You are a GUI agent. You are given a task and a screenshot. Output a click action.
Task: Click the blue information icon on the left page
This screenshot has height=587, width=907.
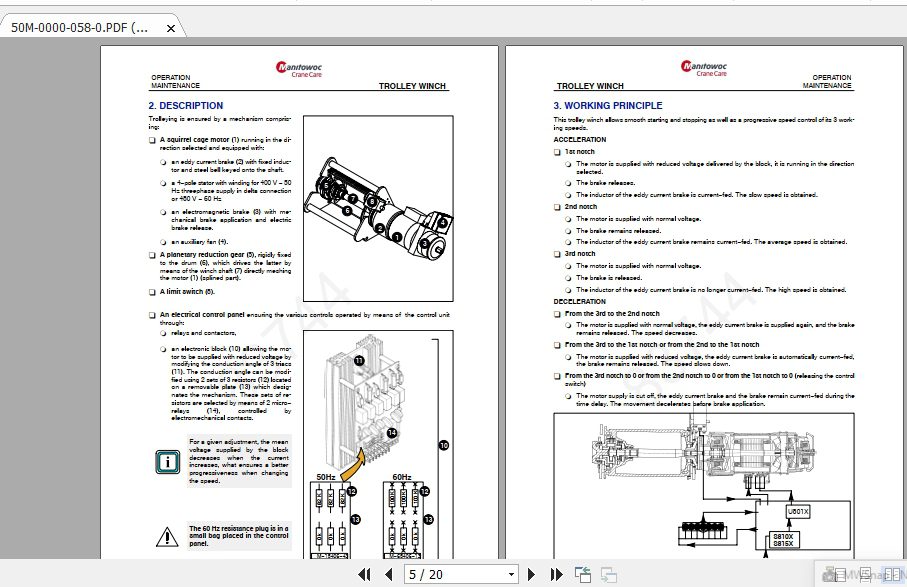[x=166, y=462]
